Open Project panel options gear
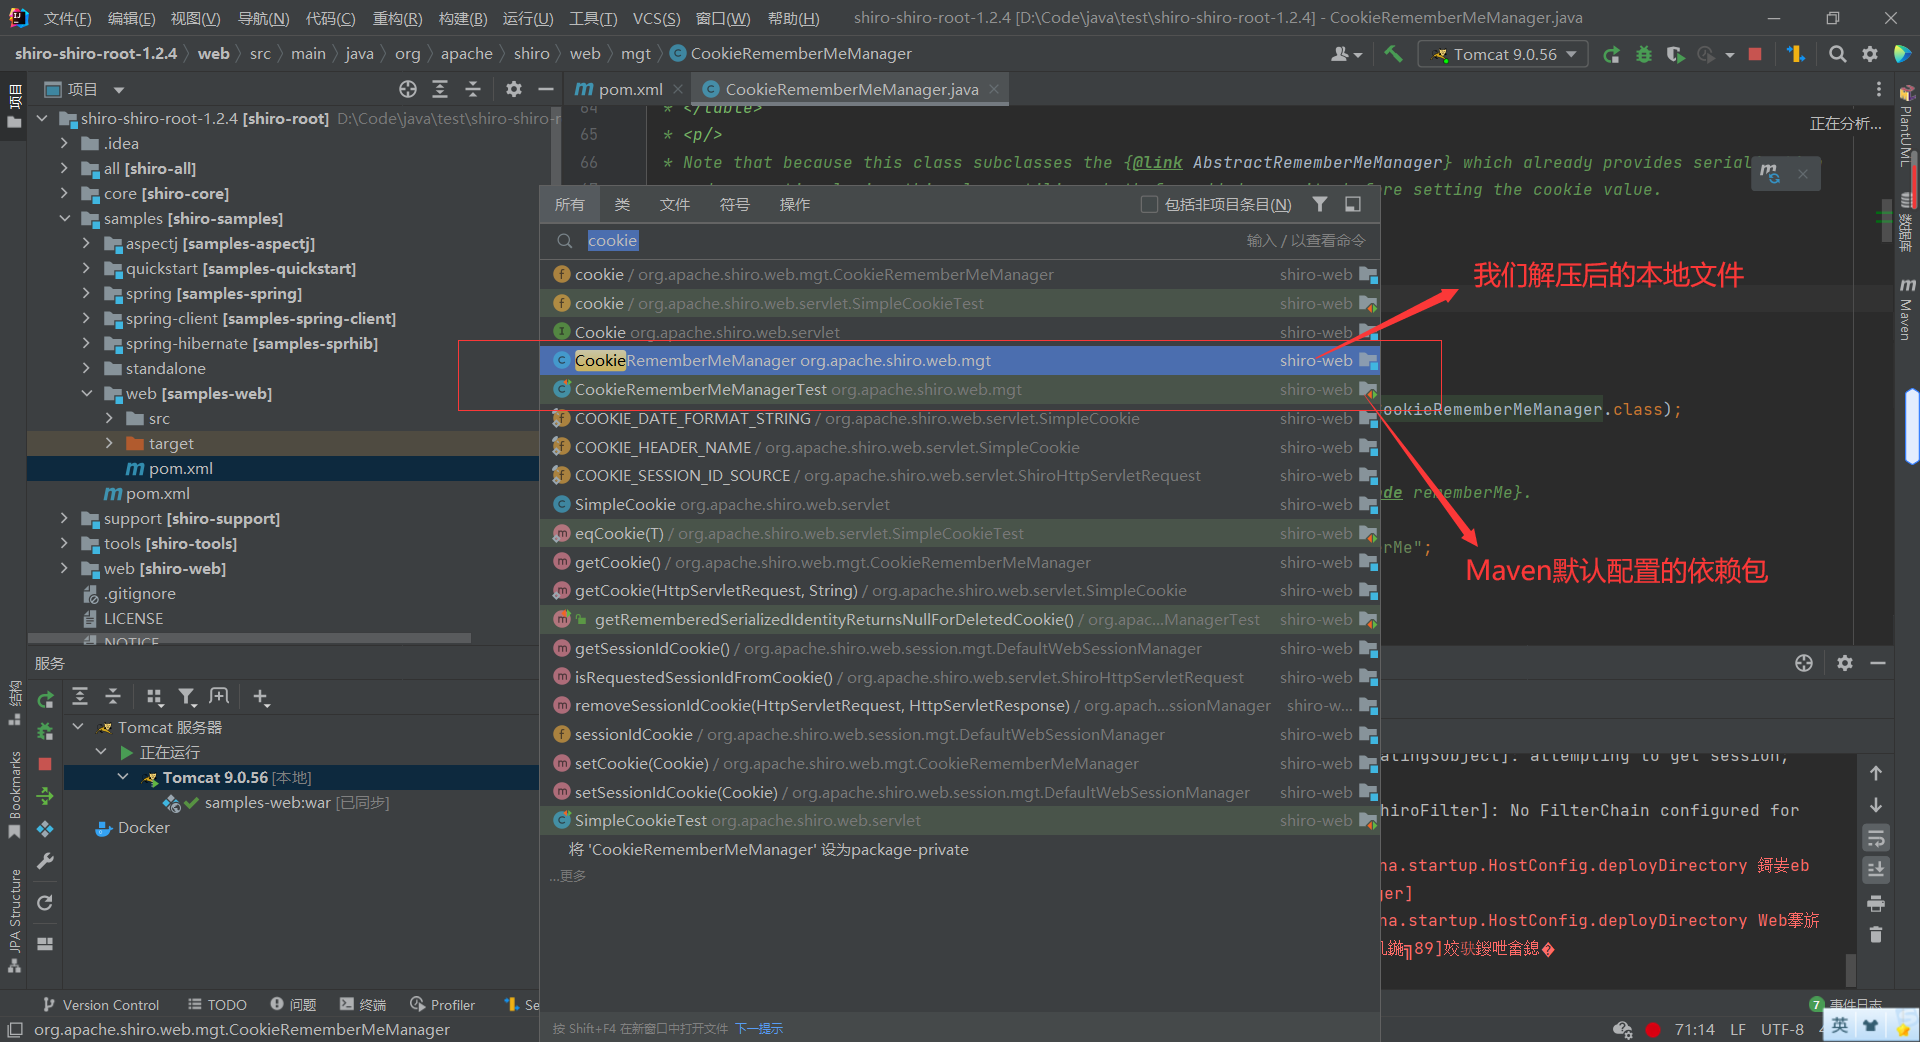Viewport: 1920px width, 1042px height. (x=514, y=89)
